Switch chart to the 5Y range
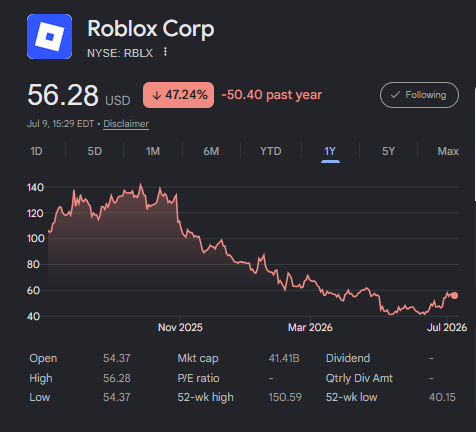476x432 pixels. 388,151
